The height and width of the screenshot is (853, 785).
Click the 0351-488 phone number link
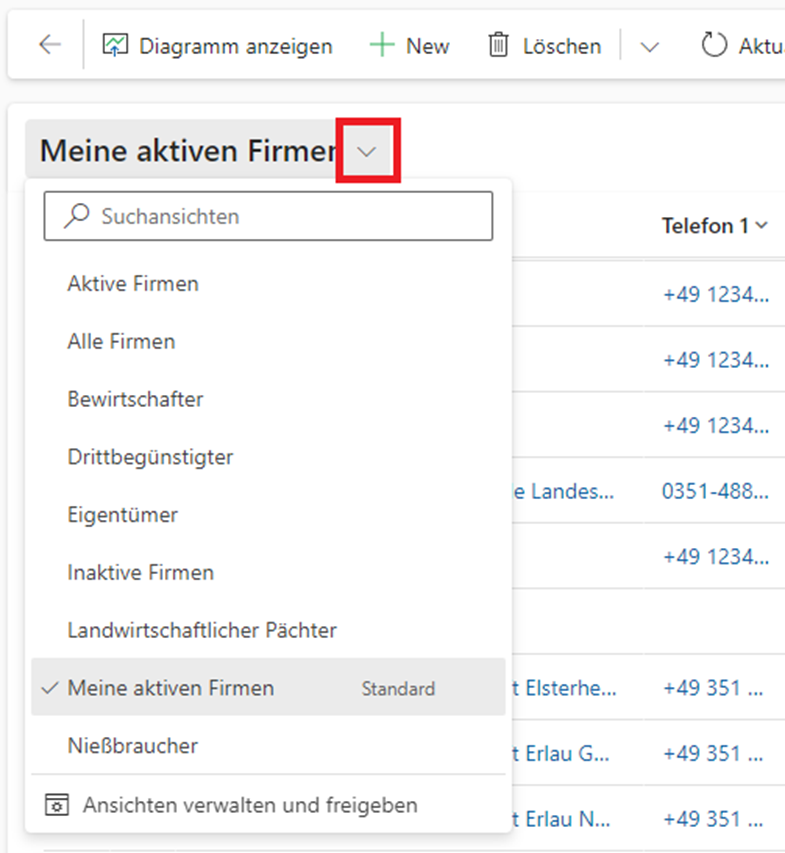click(x=715, y=491)
